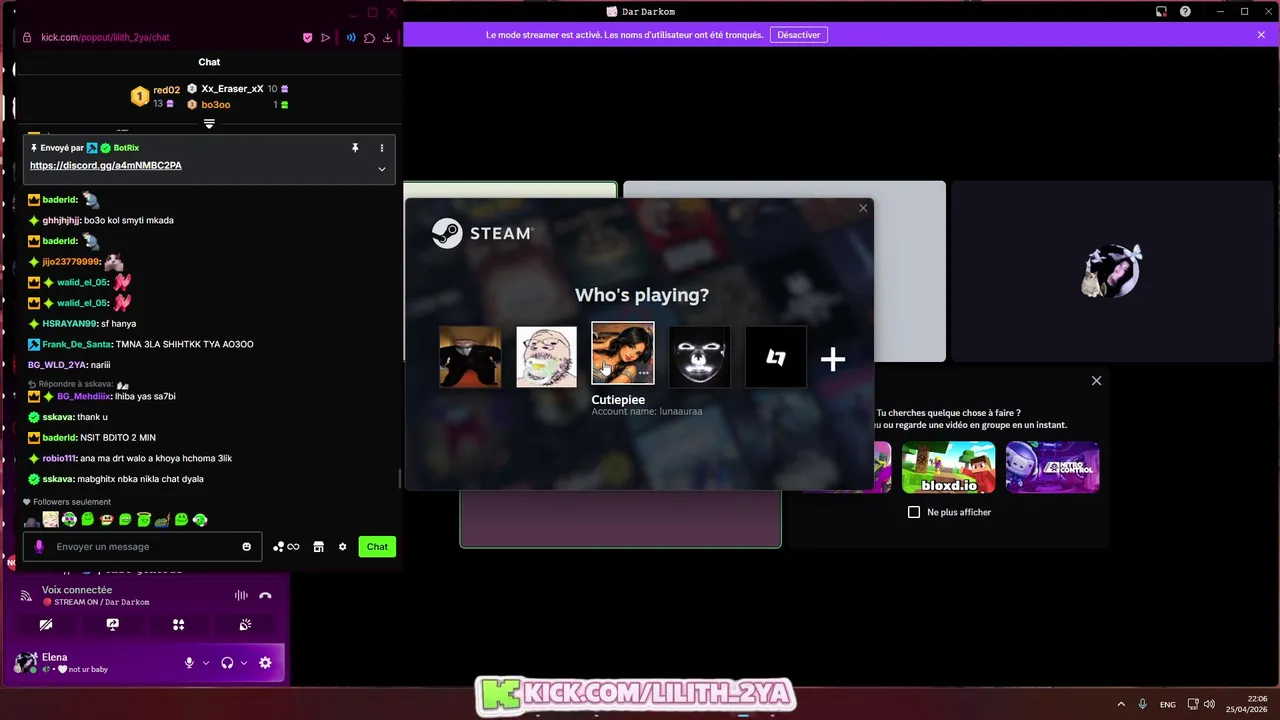Check the Ne plus afficher checkbox
This screenshot has width=1280, height=720.
point(913,512)
